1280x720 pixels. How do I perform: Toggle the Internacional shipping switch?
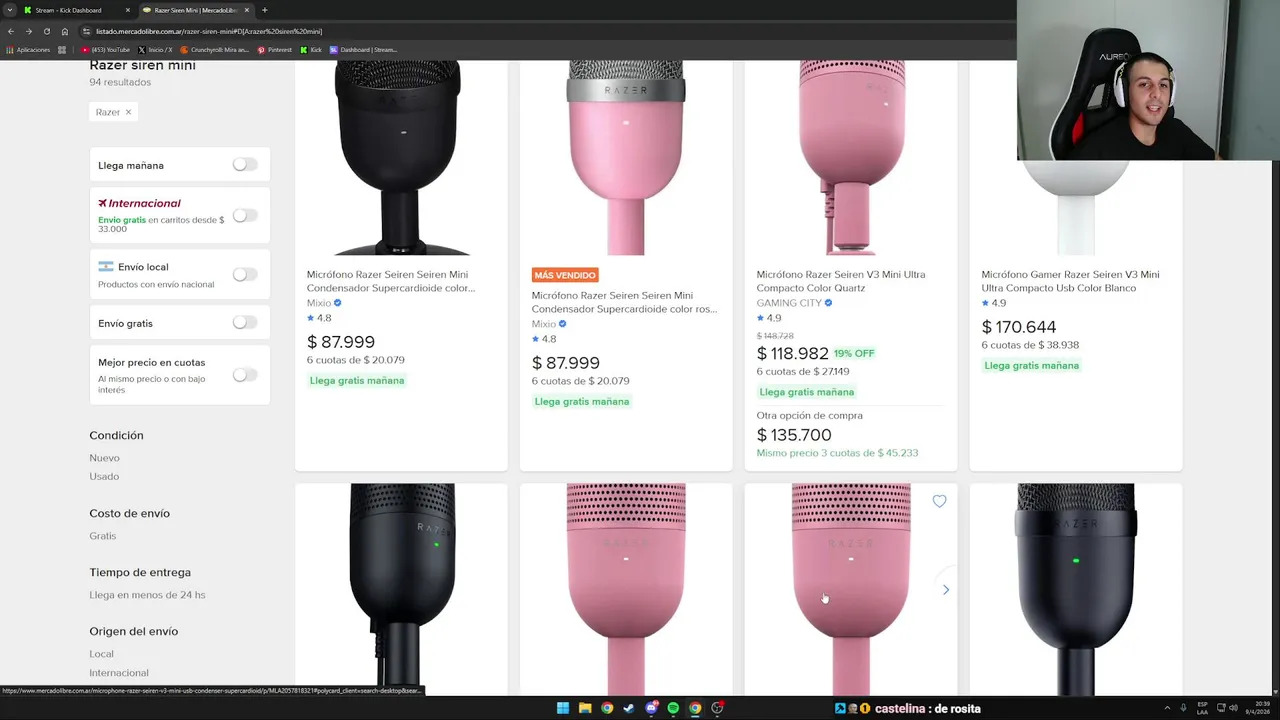coord(245,215)
